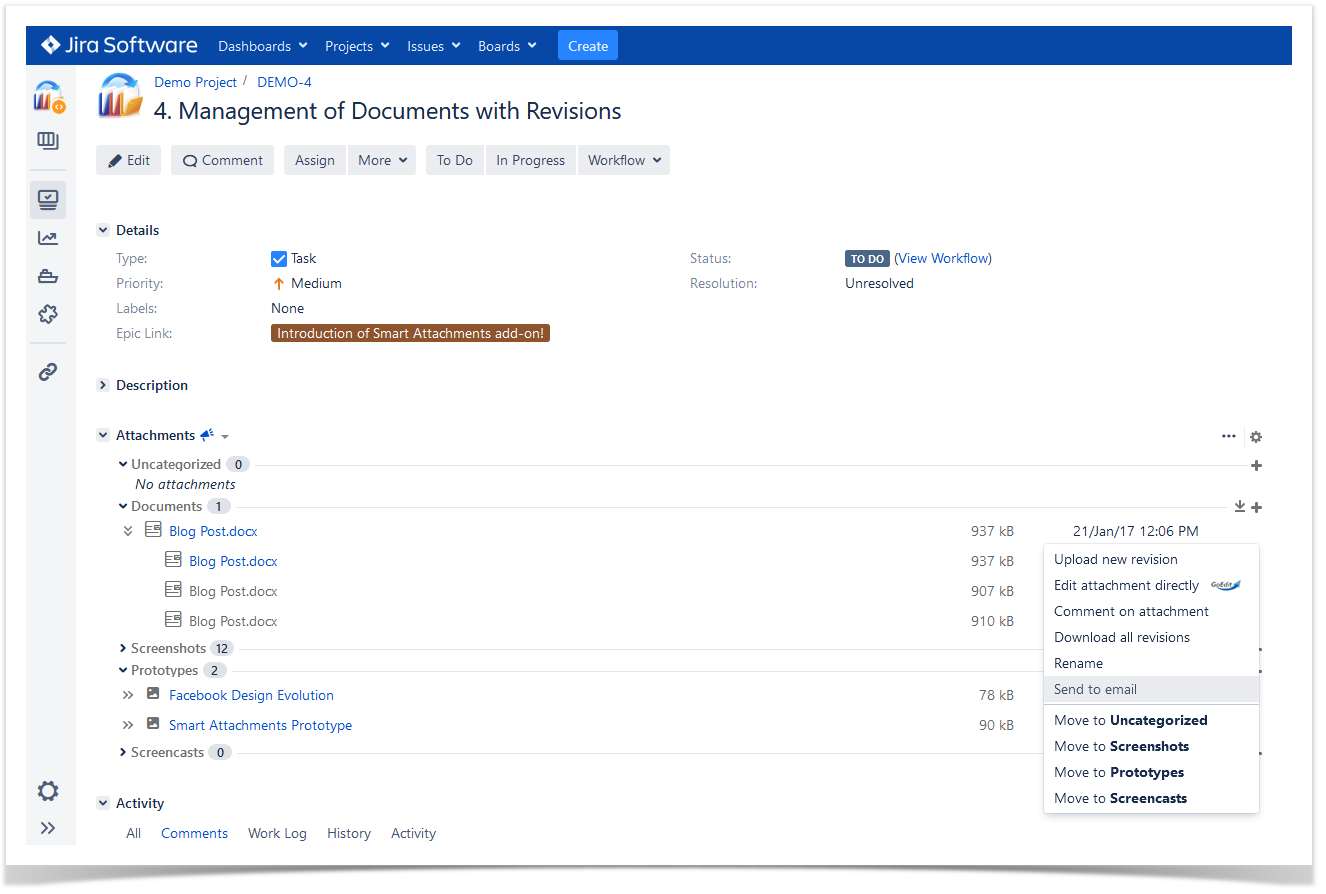The image size is (1326, 894).
Task: Open the Attachments three-dots menu
Action: click(1228, 436)
